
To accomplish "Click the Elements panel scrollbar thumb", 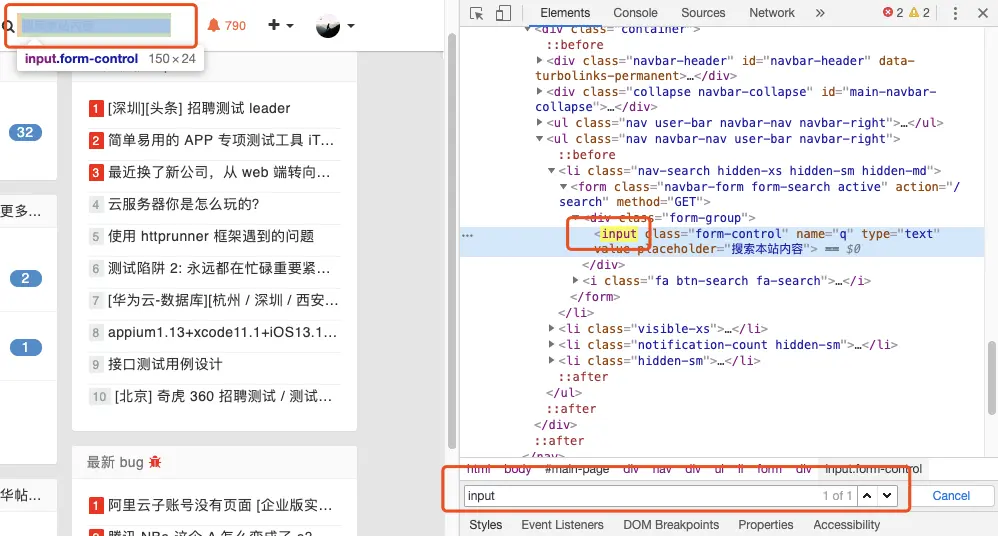I will [992, 378].
